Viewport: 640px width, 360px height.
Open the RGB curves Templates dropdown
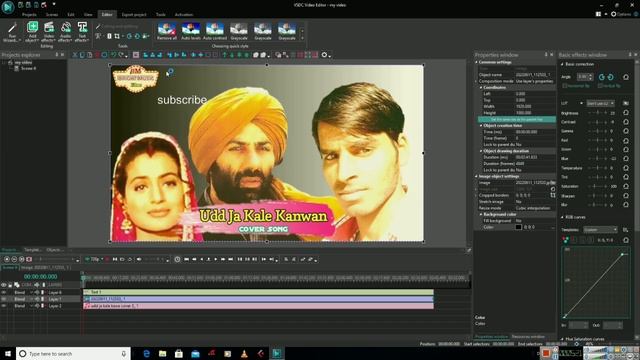coord(600,230)
